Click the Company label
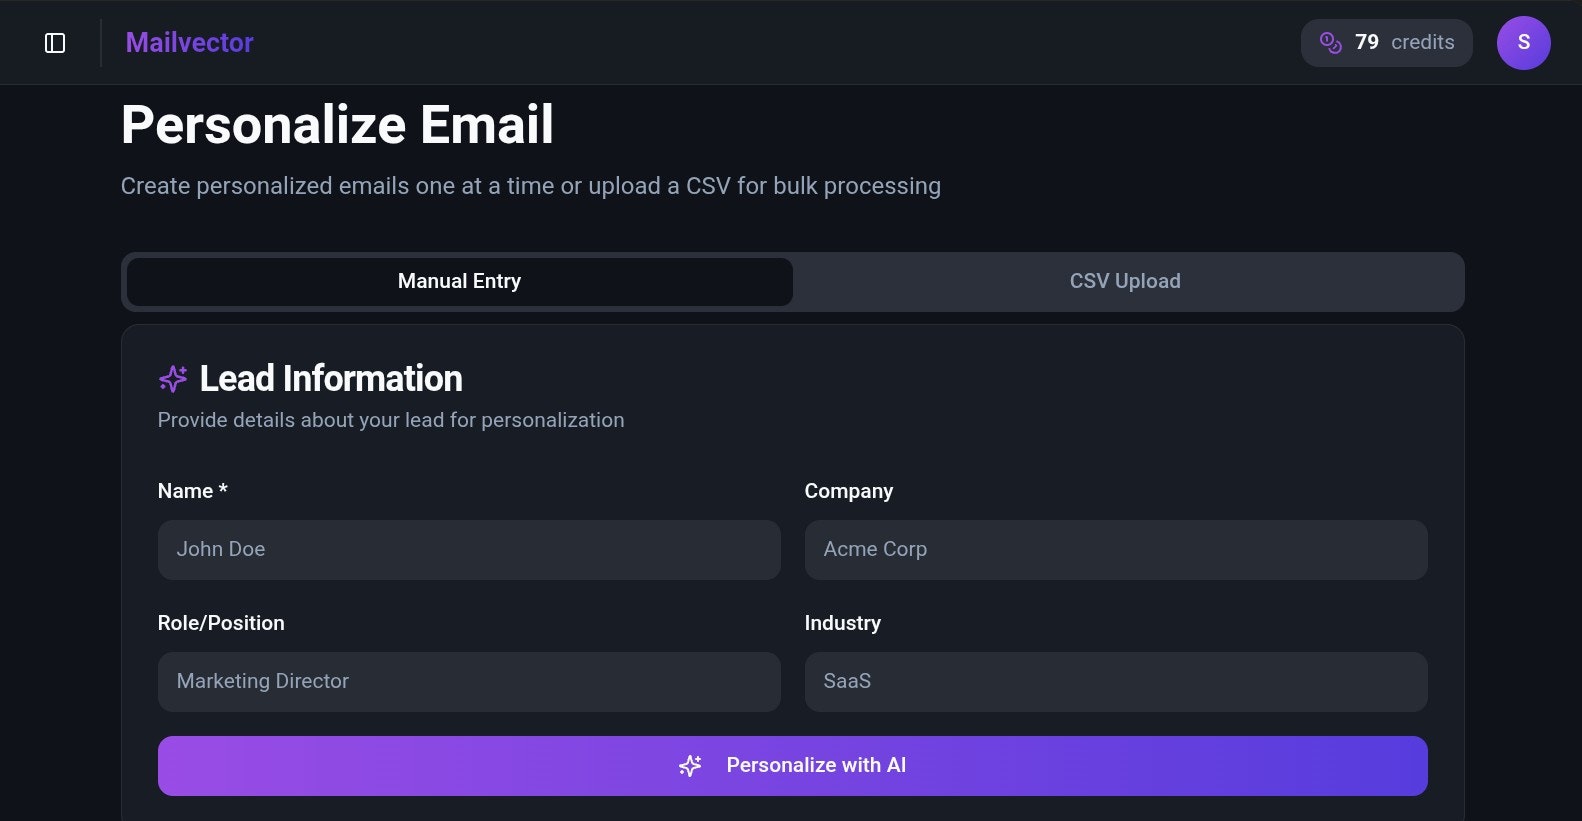Viewport: 1582px width, 821px height. point(849,491)
